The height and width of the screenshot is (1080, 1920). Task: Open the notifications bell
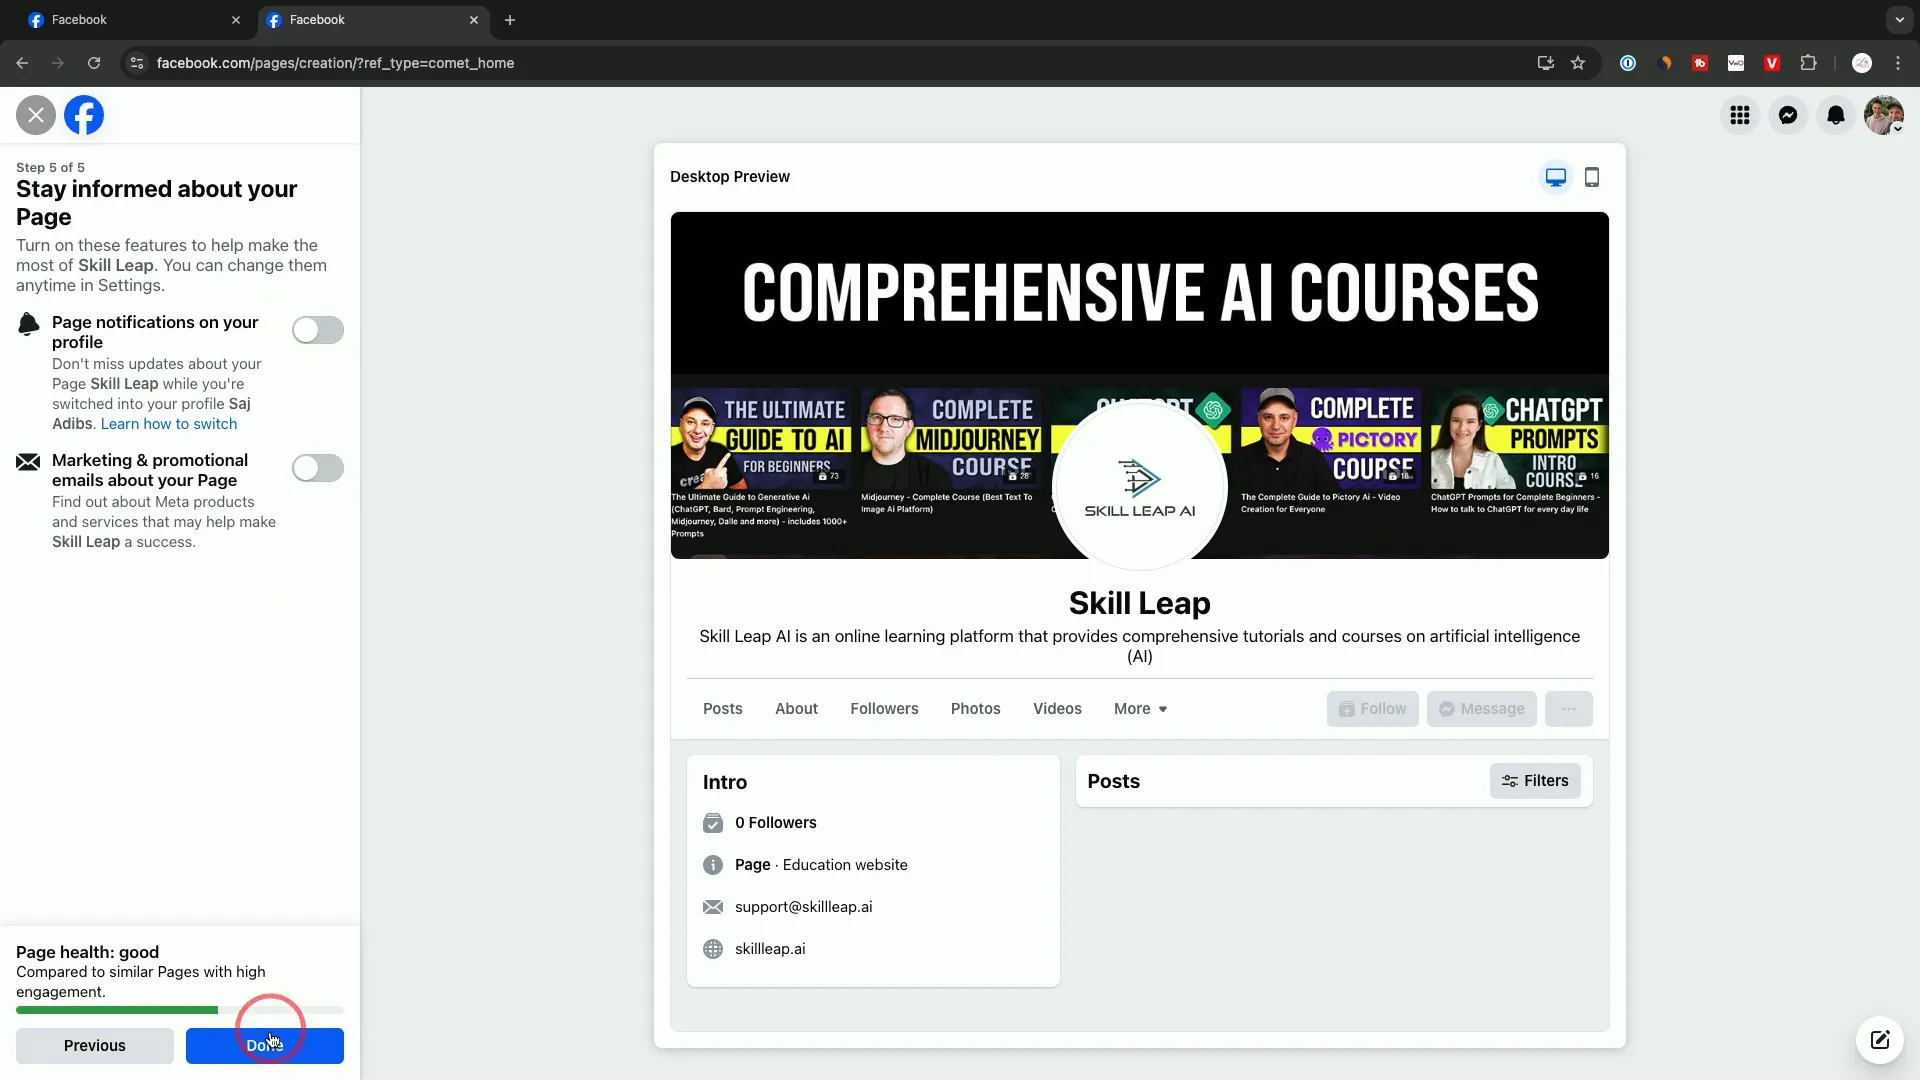point(1836,115)
